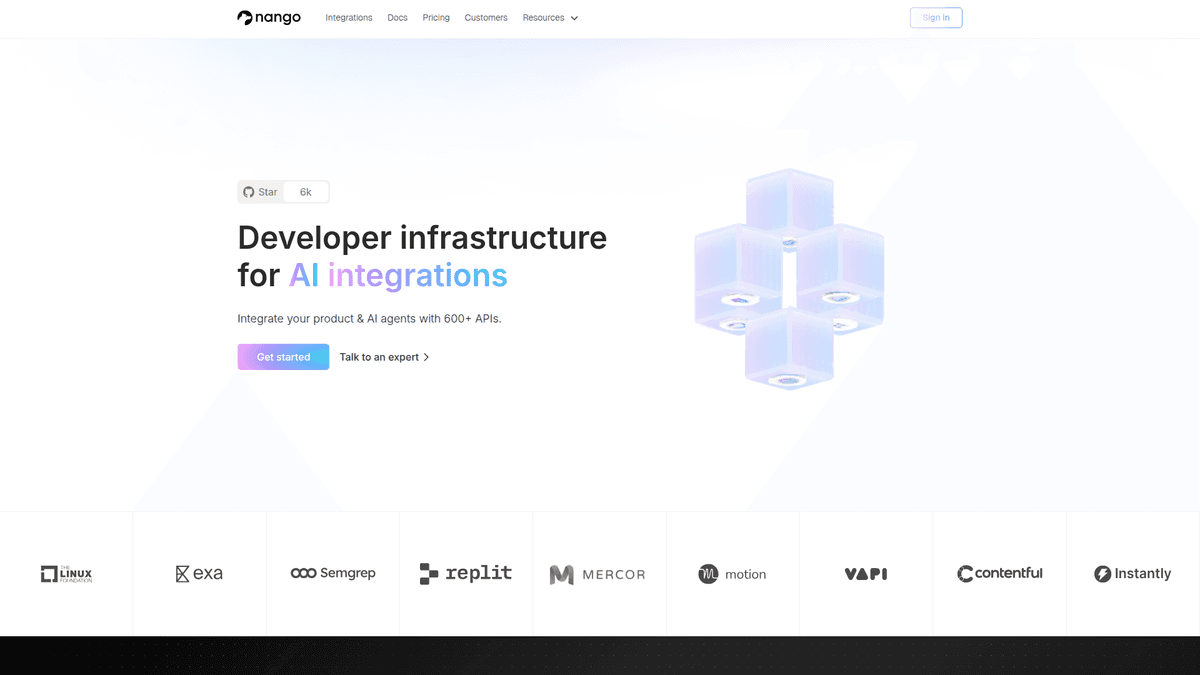The width and height of the screenshot is (1200, 675).
Task: Click the 'Developer infrastructure' heading
Action: point(422,238)
